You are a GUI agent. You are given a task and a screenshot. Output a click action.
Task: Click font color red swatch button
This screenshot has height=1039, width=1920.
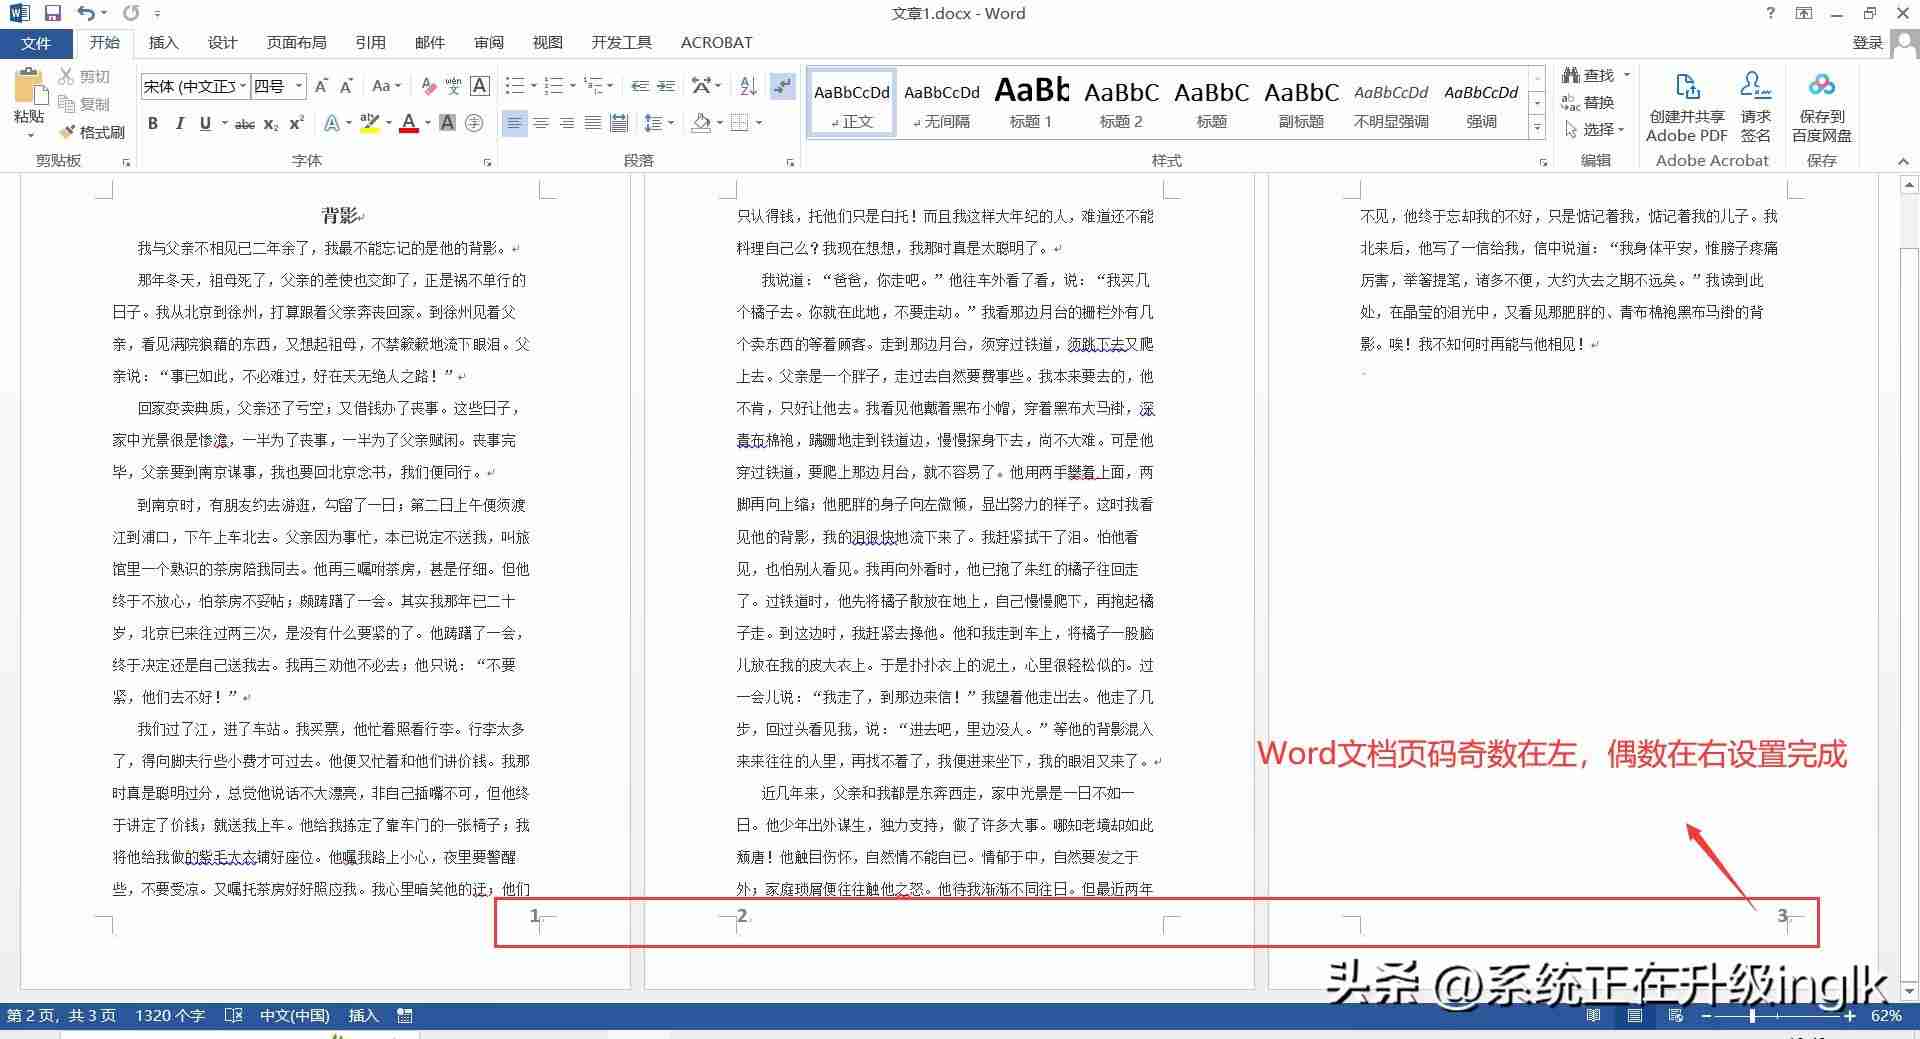408,124
